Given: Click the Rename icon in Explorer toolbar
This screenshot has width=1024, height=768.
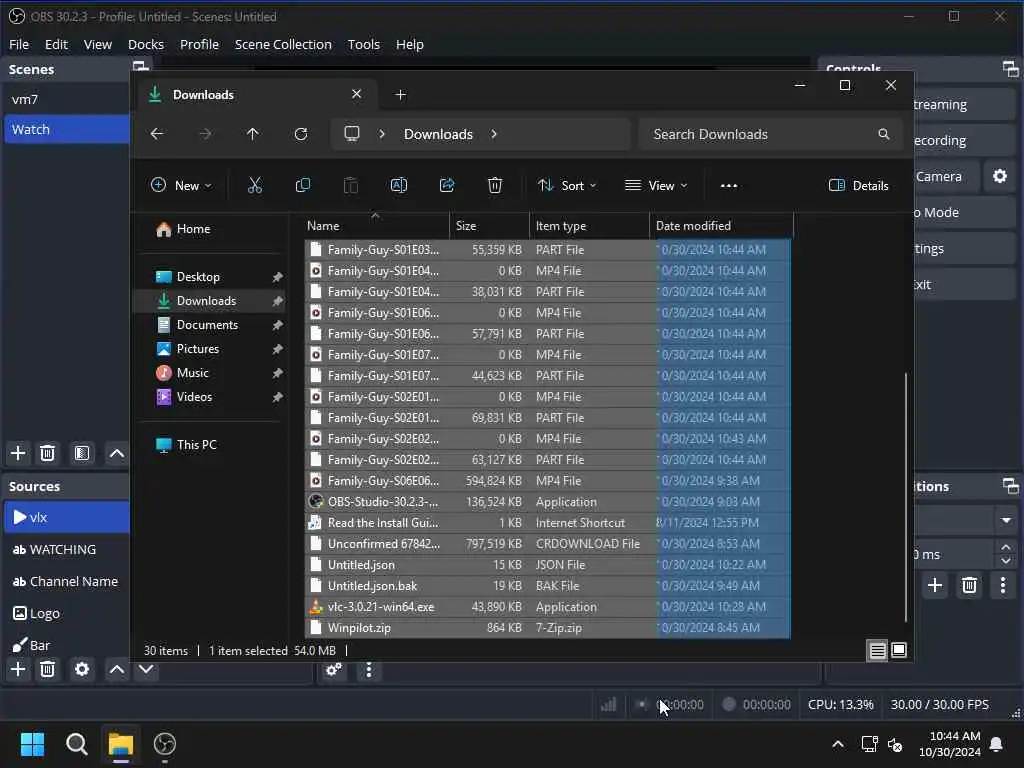Looking at the screenshot, I should pyautogui.click(x=399, y=185).
